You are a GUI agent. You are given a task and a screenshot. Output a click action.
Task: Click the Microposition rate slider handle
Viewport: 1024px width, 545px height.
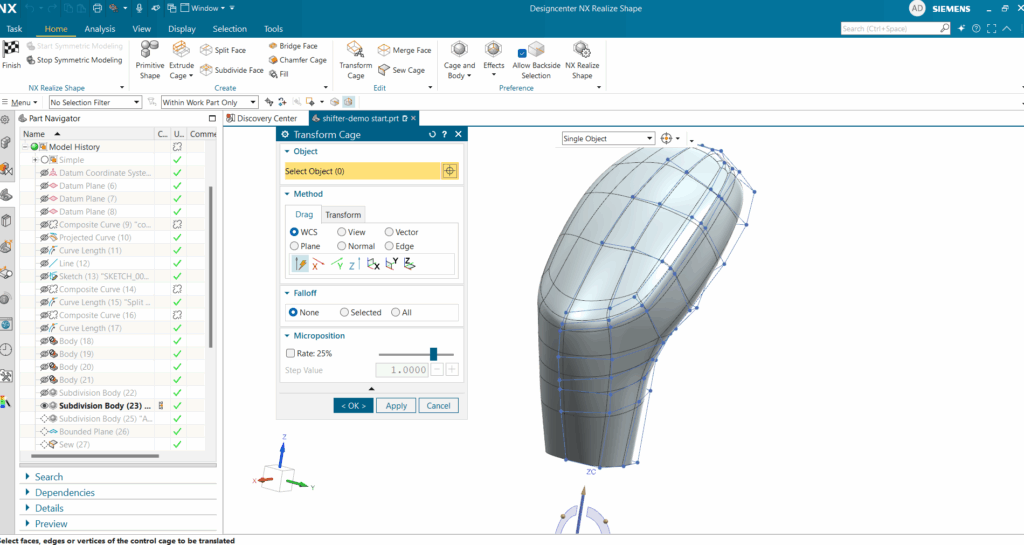433,354
